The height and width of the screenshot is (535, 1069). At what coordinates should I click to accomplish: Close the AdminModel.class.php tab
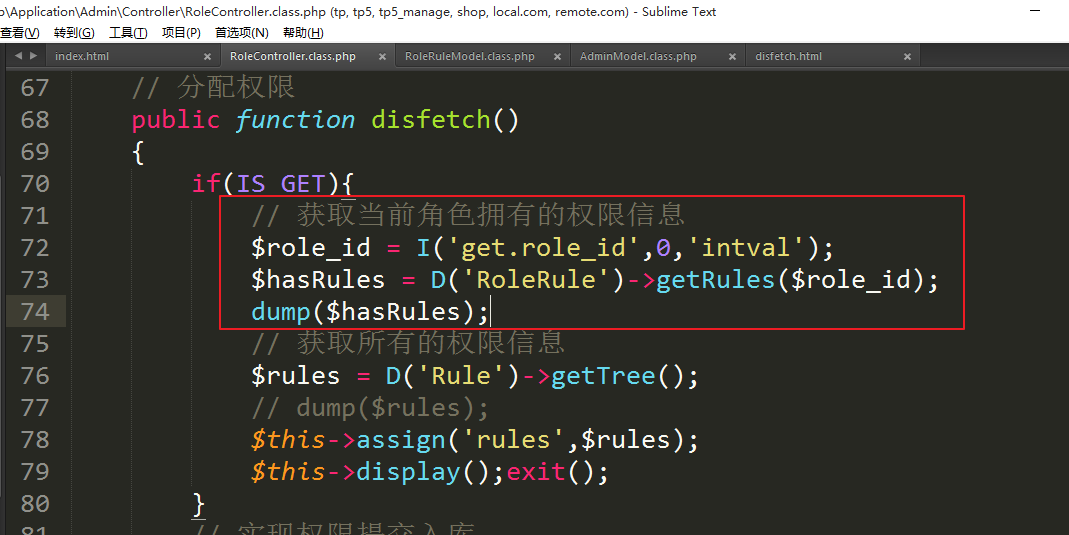coord(732,57)
